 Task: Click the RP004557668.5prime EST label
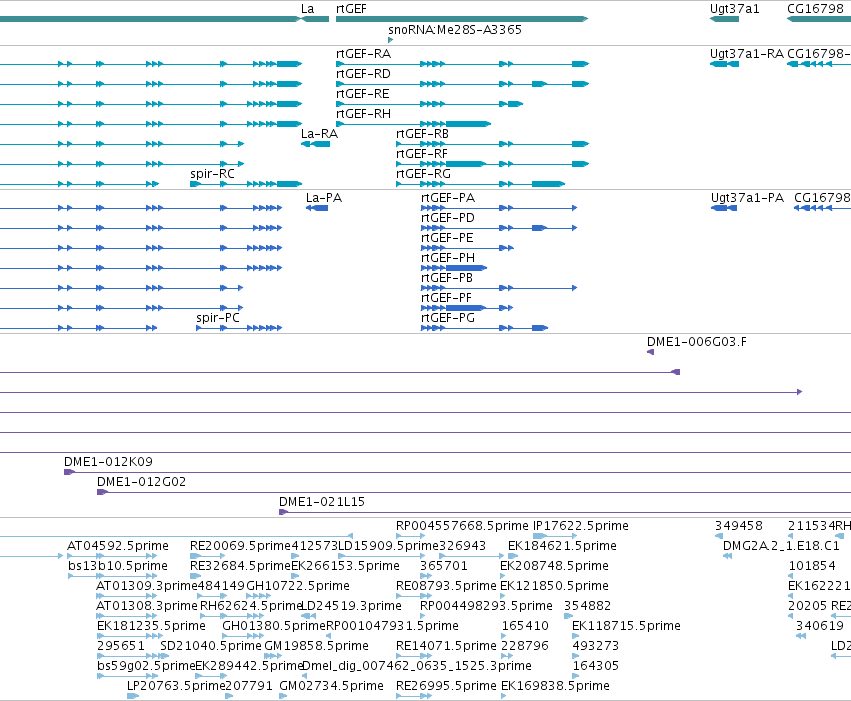462,526
